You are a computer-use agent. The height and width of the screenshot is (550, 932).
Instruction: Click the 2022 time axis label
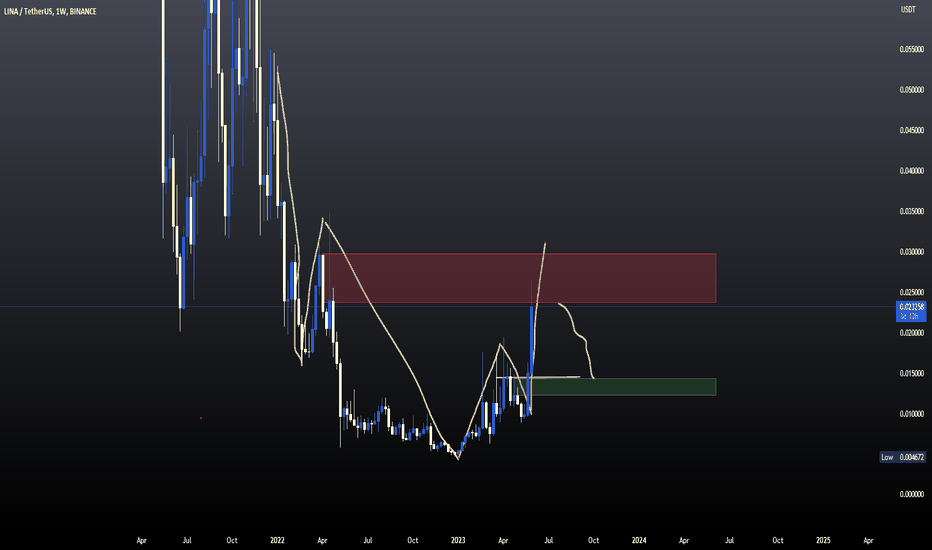tap(277, 540)
